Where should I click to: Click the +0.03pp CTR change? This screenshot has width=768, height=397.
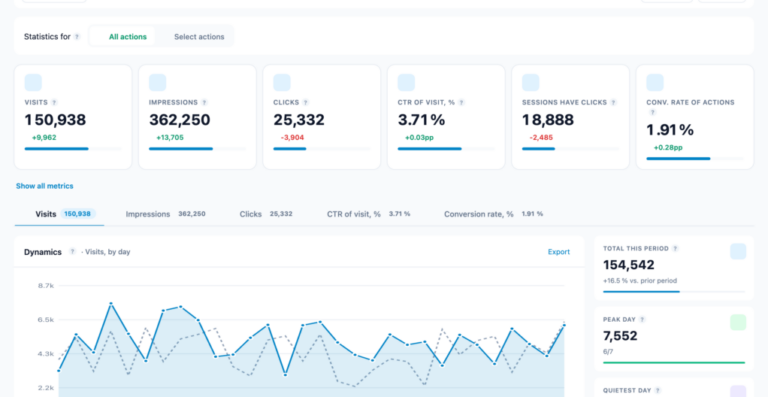[x=419, y=138]
